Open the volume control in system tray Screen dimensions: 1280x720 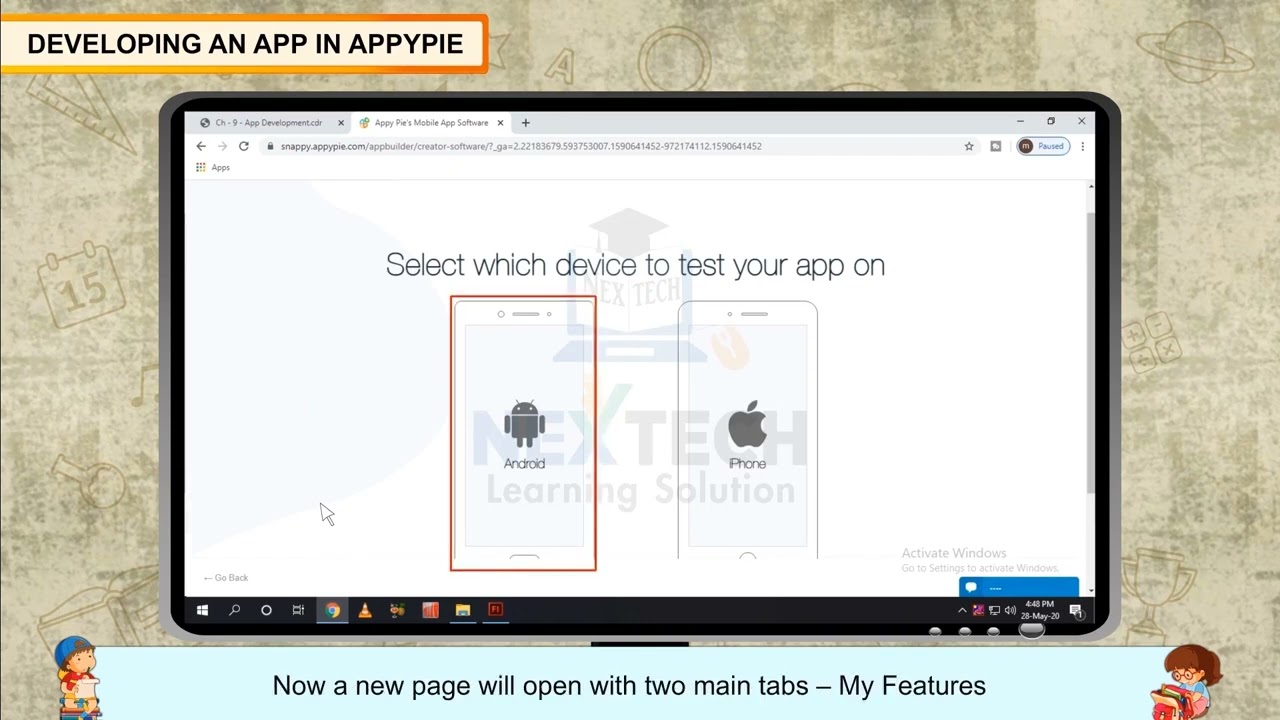pyautogui.click(x=1010, y=610)
